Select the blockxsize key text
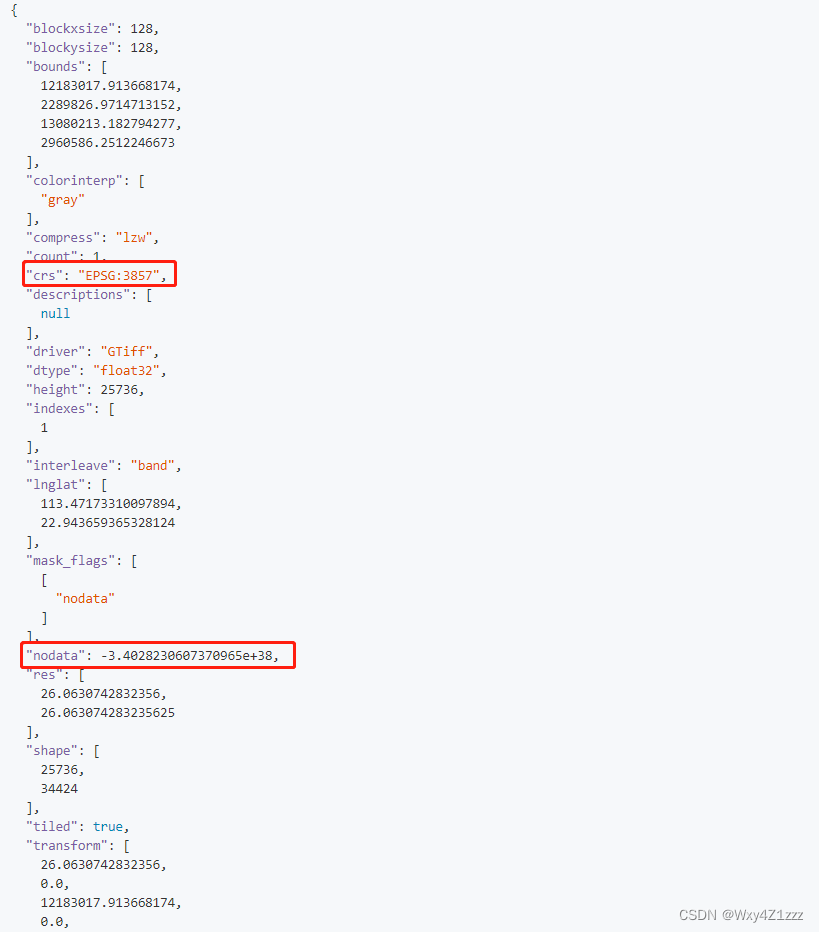Viewport: 819px width, 932px height. click(x=69, y=28)
